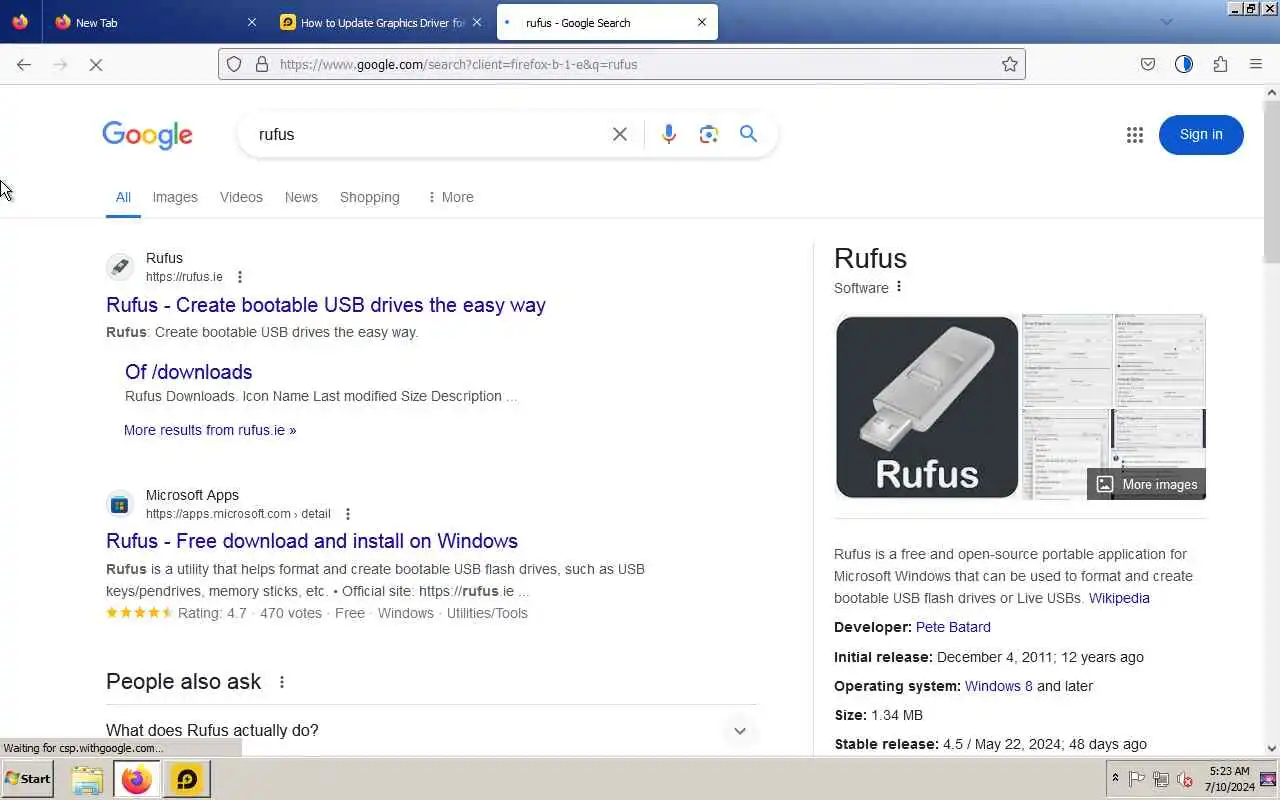This screenshot has height=800, width=1280.
Task: Open the Wikipedia link in knowledge panel
Action: [1119, 598]
